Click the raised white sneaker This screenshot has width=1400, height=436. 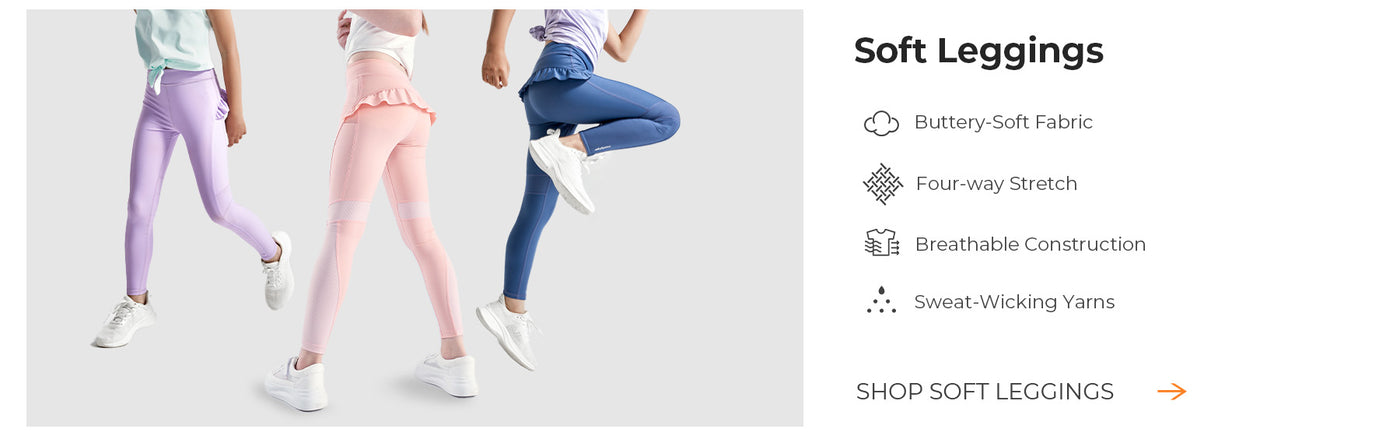coord(564,169)
